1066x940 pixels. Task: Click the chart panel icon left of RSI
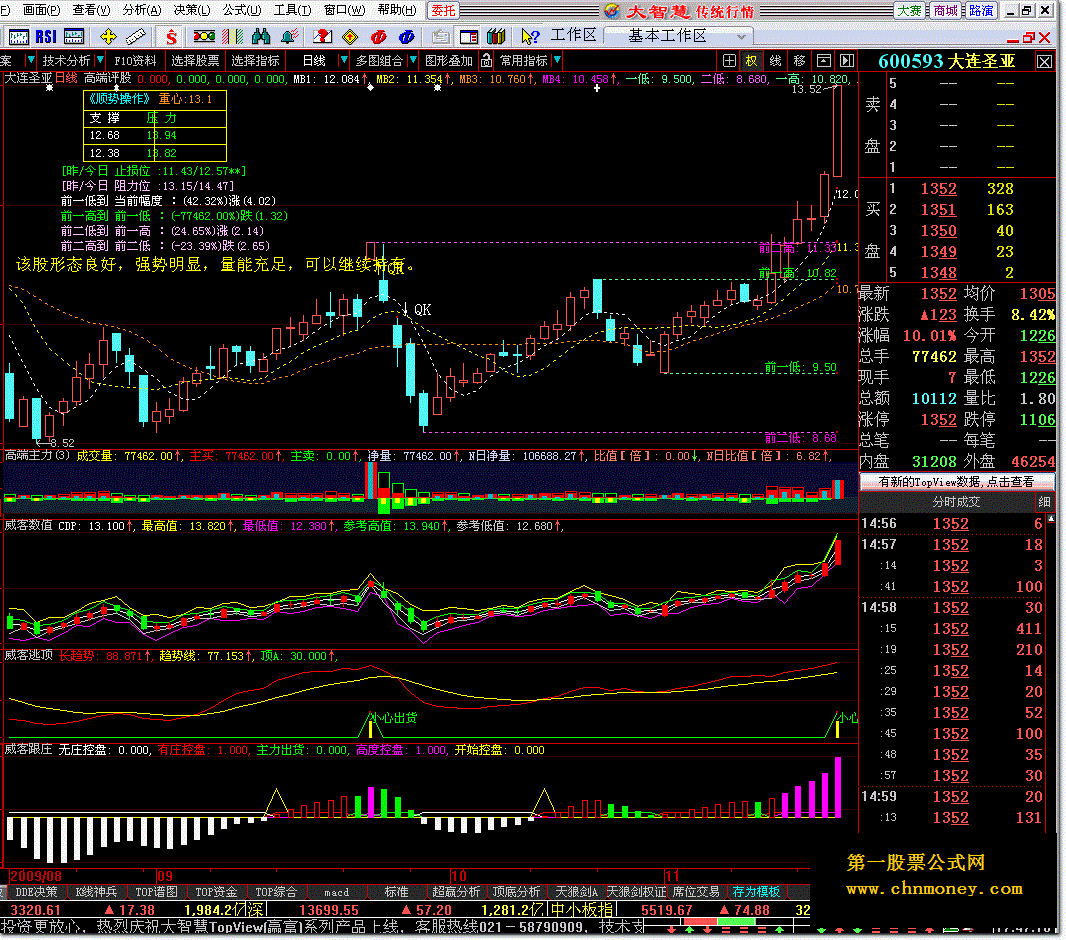click(x=18, y=37)
